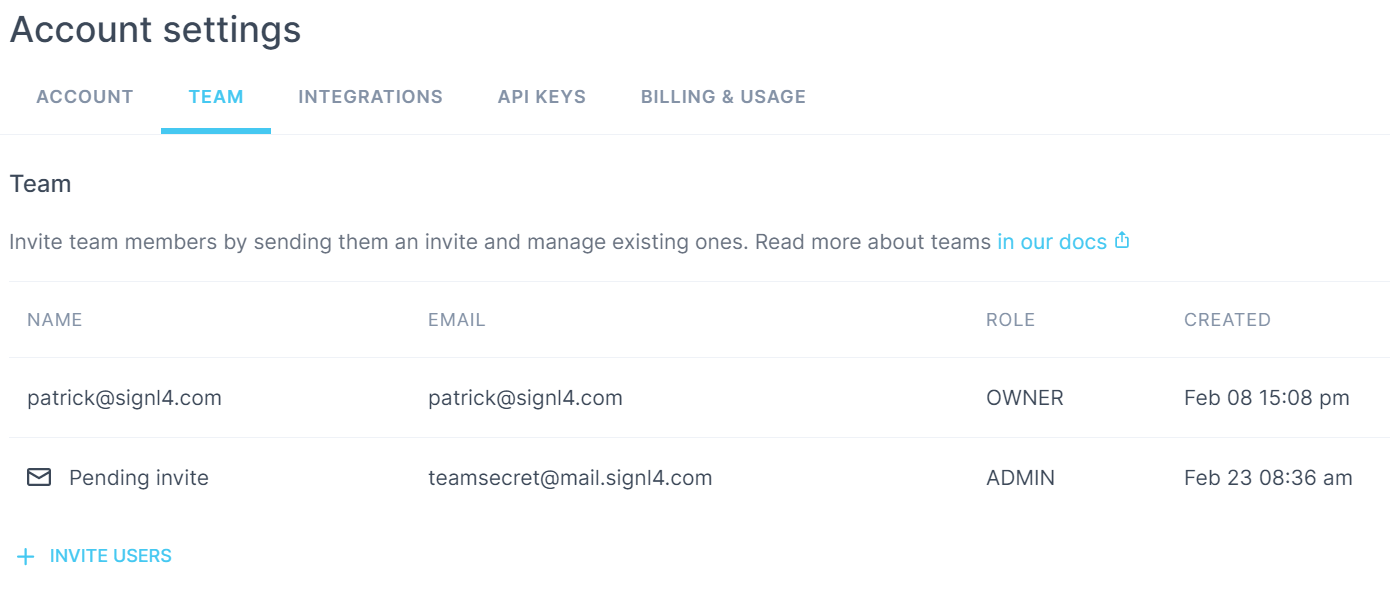The image size is (1390, 595).
Task: Click the teamsecret@mail.signl4.com email
Action: click(570, 478)
